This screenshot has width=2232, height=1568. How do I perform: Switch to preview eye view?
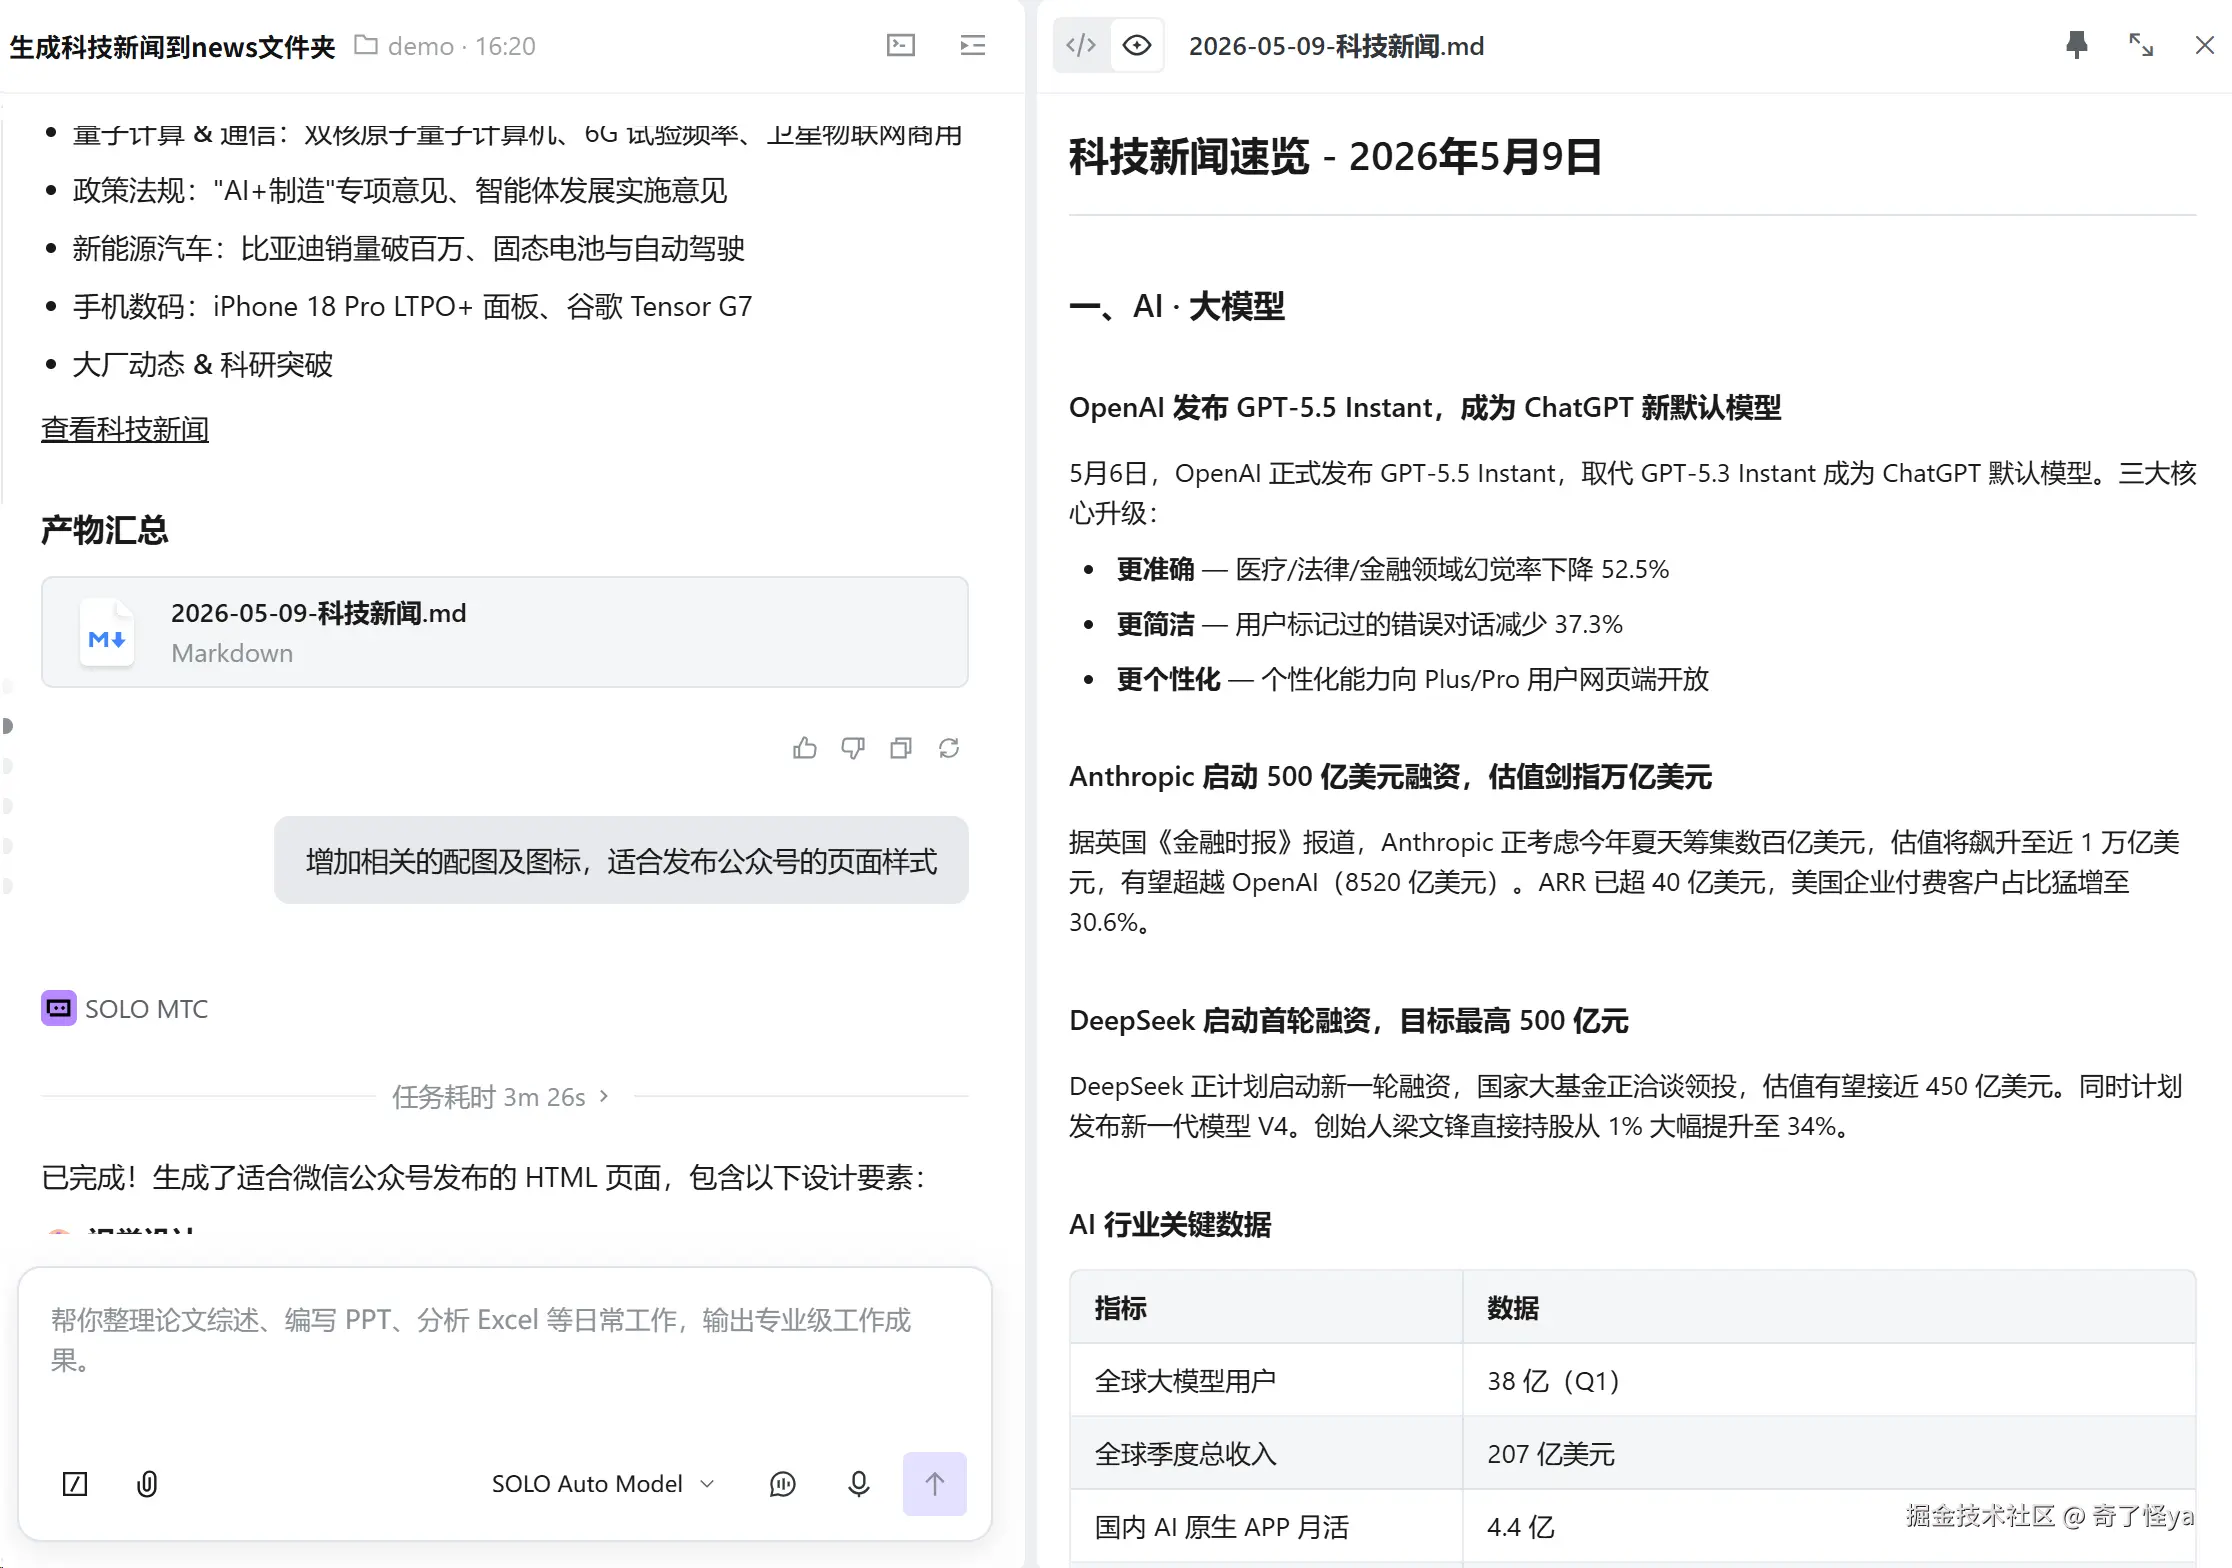pyautogui.click(x=1137, y=45)
